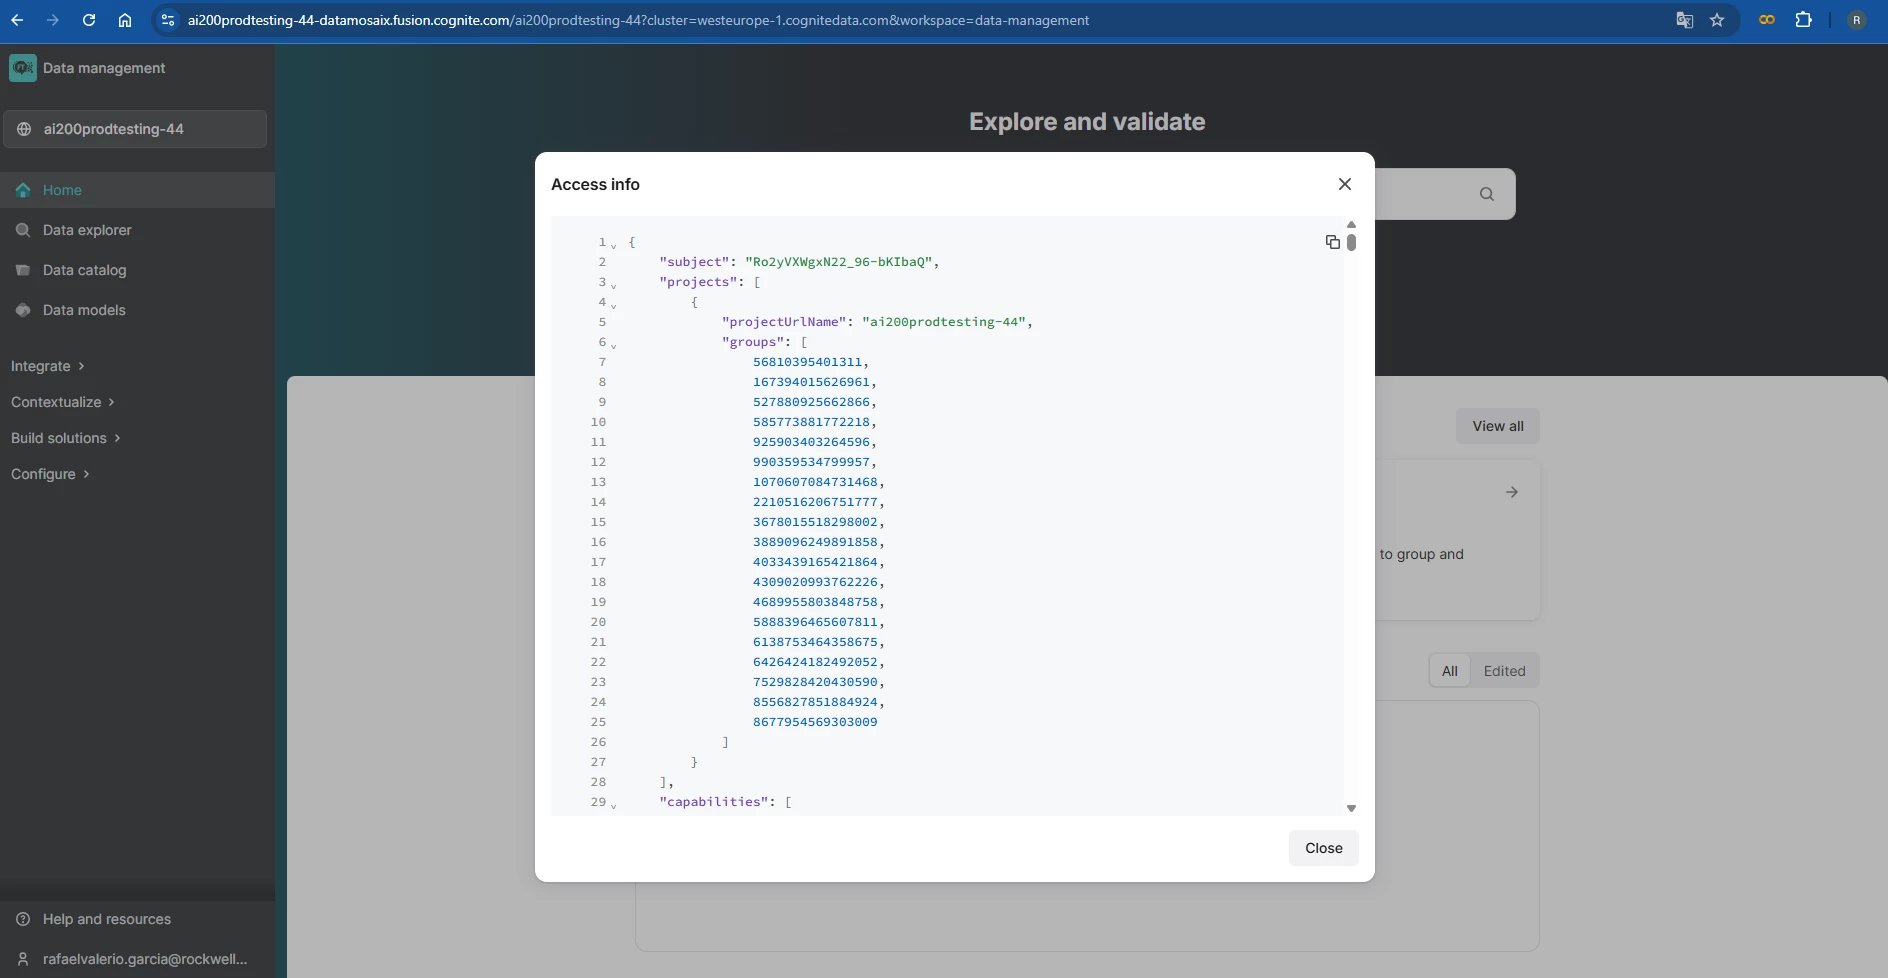Viewport: 1888px width, 978px height.
Task: Expand the Build solutions menu
Action: tap(65, 438)
